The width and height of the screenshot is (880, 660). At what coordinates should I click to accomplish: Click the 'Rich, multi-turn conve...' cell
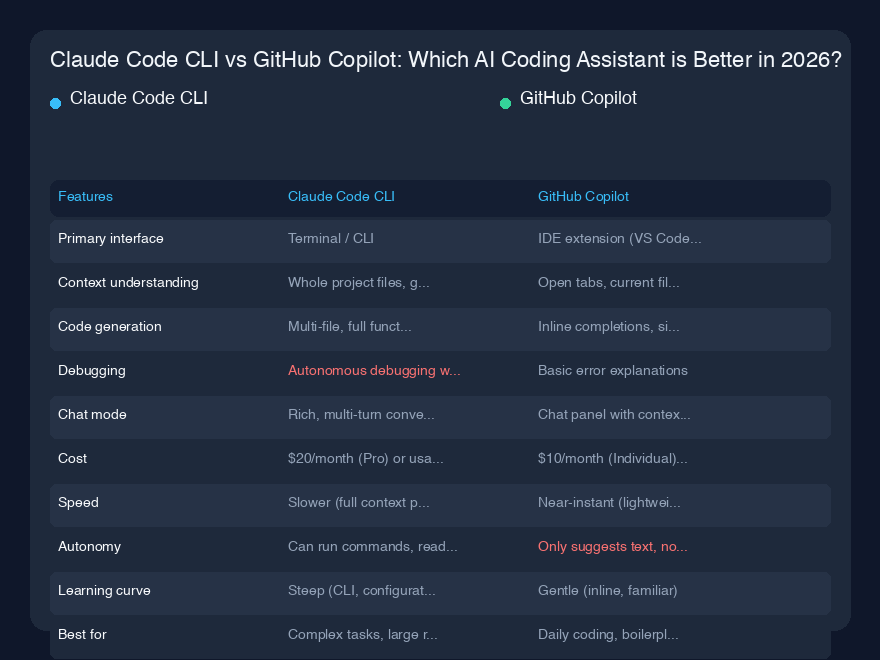[x=361, y=414]
